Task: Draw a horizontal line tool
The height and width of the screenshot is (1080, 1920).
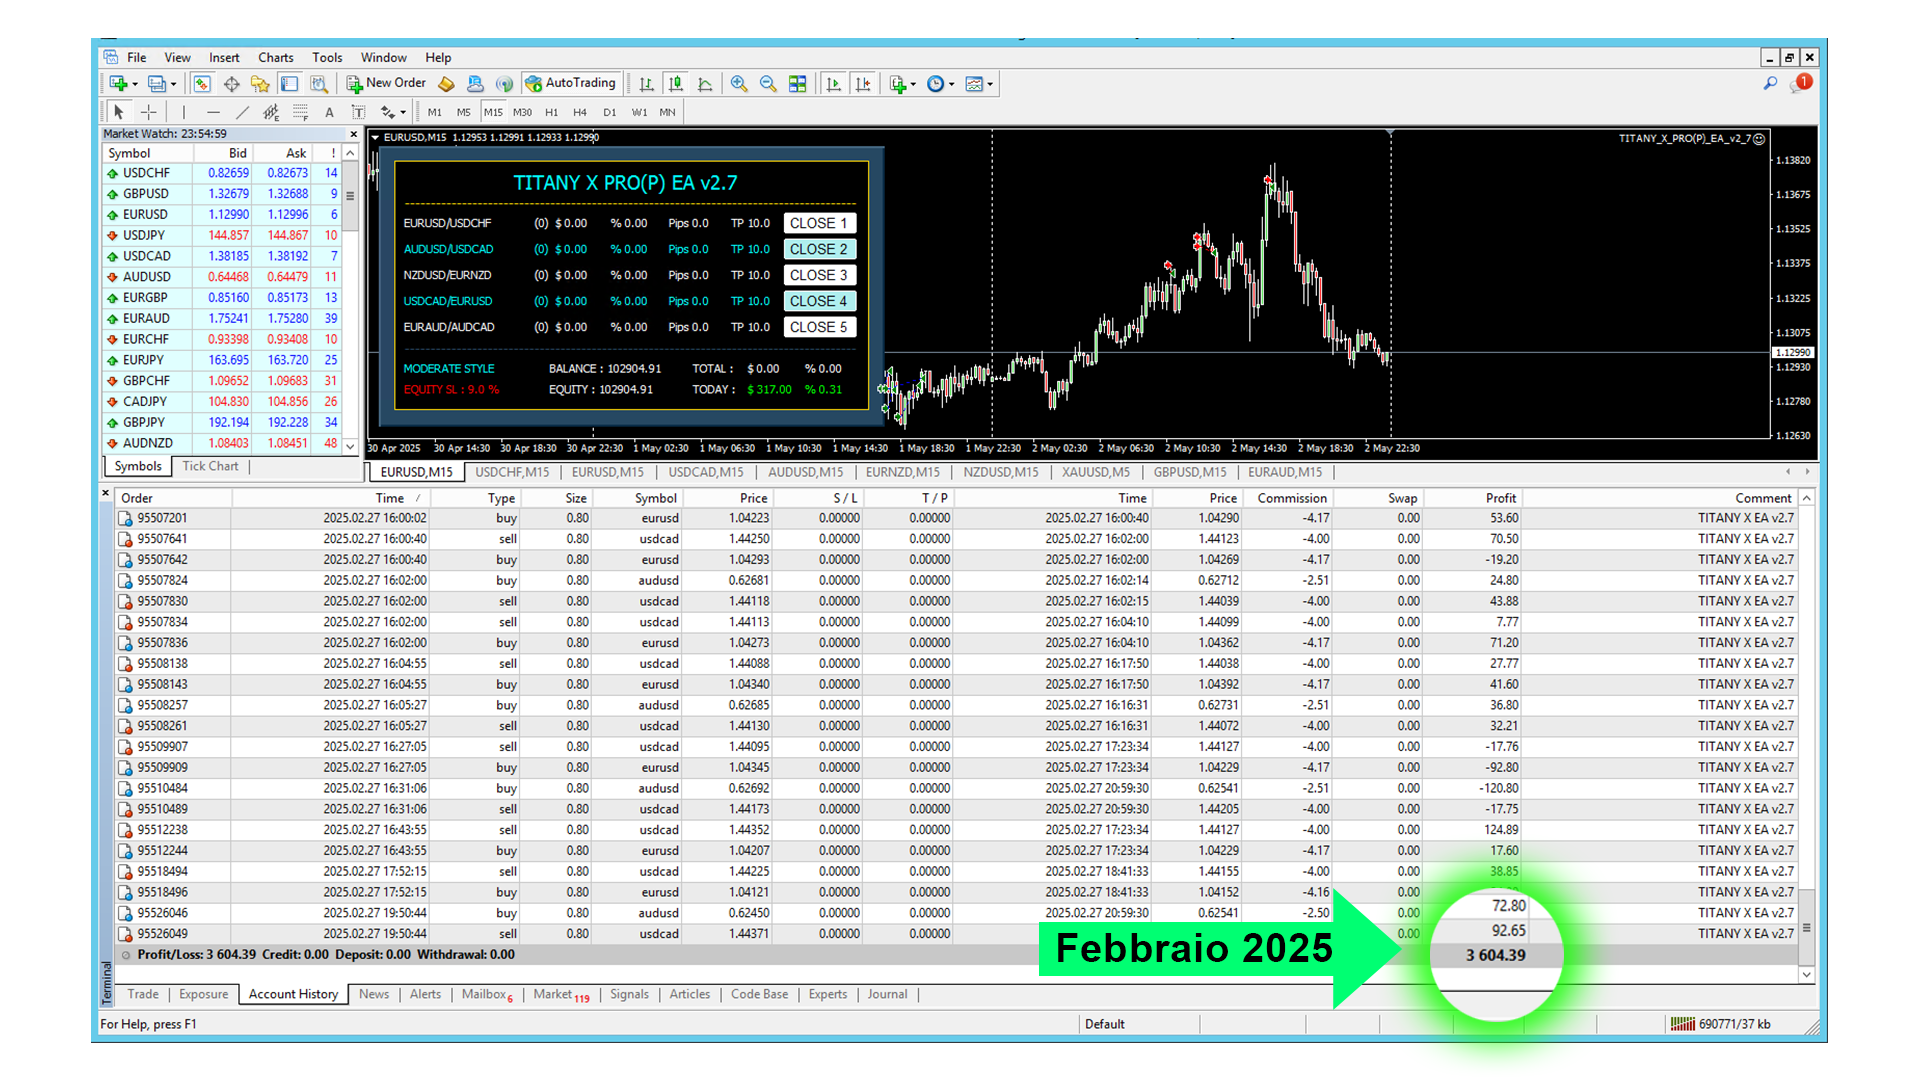Action: tap(213, 112)
